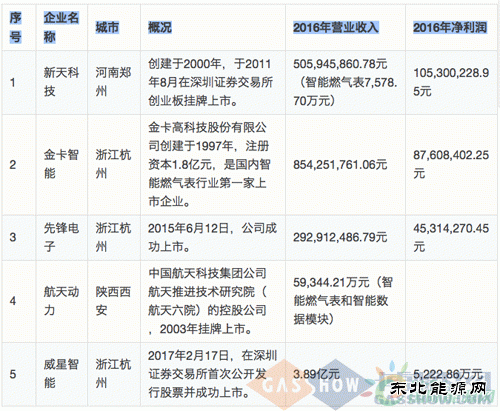Image resolution: width=500 pixels, height=411 pixels.
Task: Click net profit 105,300,228.95元 cell
Action: pyautogui.click(x=451, y=82)
